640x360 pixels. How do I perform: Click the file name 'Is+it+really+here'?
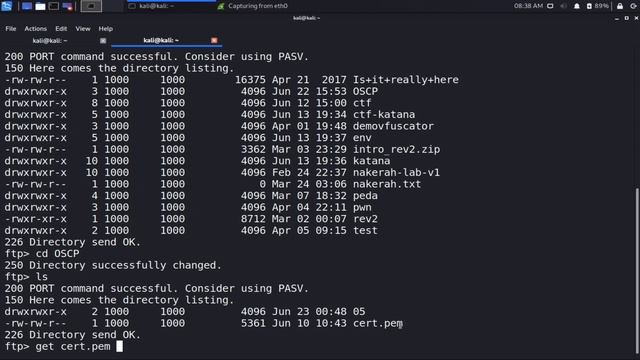406,80
